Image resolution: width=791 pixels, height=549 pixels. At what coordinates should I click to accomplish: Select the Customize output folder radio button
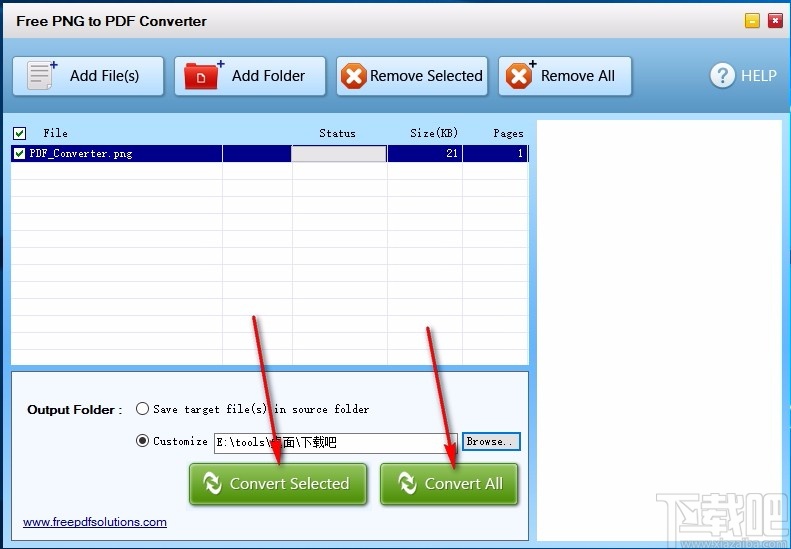[142, 441]
